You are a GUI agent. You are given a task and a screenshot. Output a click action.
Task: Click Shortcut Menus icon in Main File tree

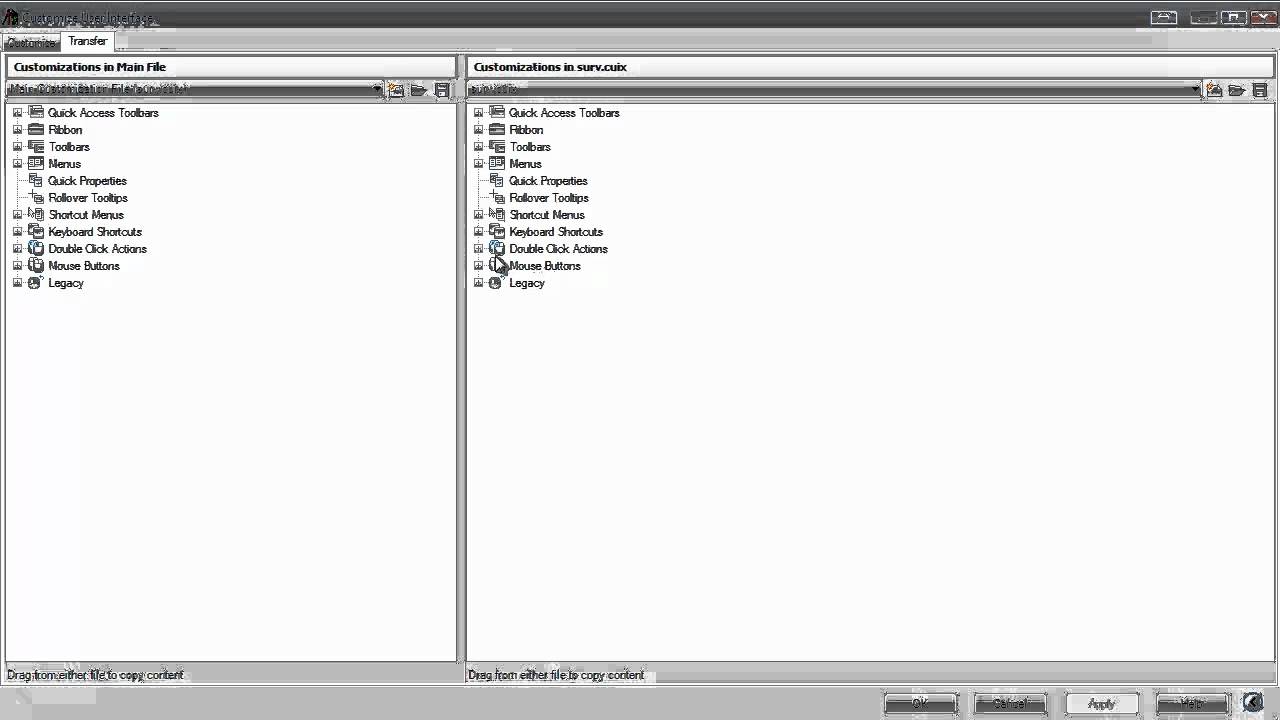point(36,215)
